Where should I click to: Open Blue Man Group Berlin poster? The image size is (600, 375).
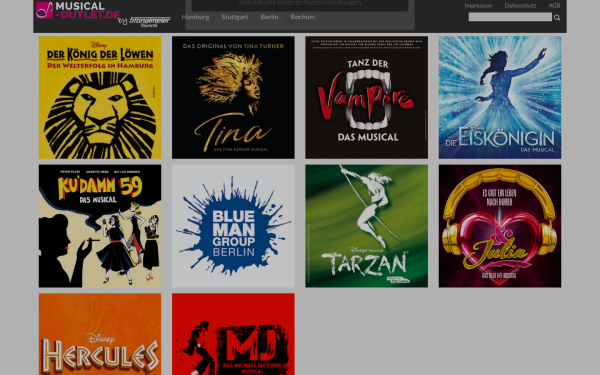point(233,226)
